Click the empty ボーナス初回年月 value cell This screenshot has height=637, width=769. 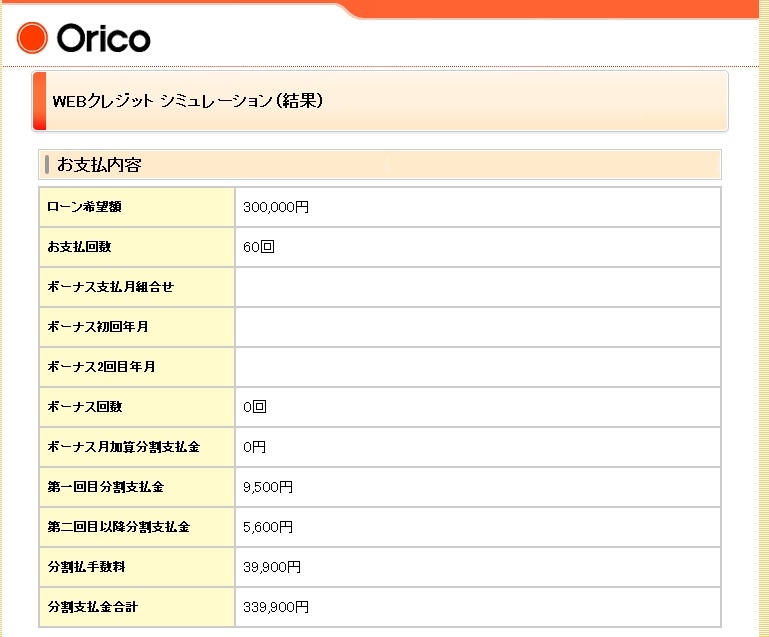tap(477, 327)
